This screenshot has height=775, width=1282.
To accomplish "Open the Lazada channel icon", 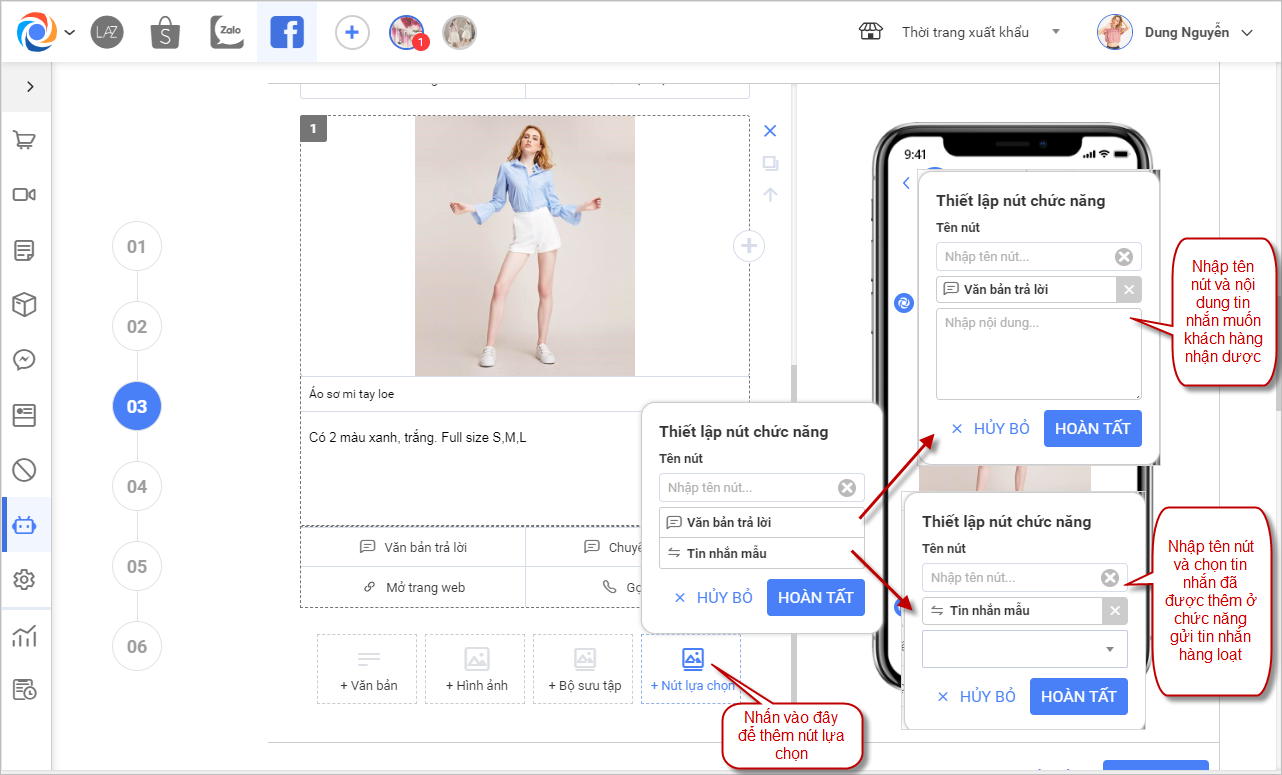I will pyautogui.click(x=107, y=33).
